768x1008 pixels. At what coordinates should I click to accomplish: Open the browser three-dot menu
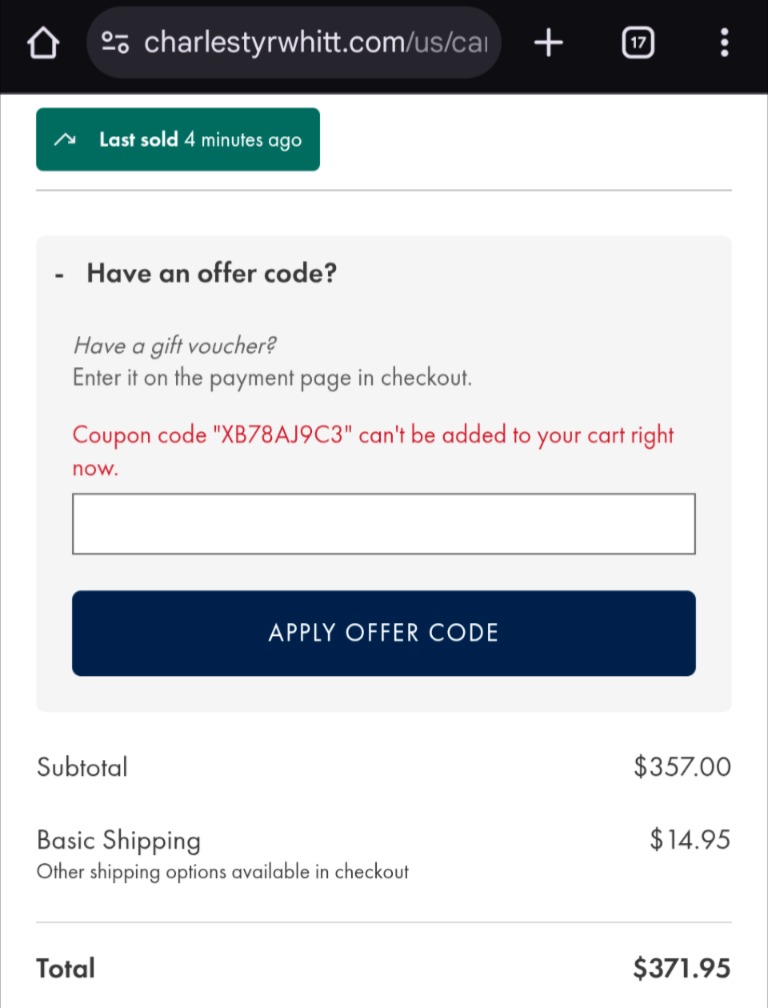(x=724, y=43)
